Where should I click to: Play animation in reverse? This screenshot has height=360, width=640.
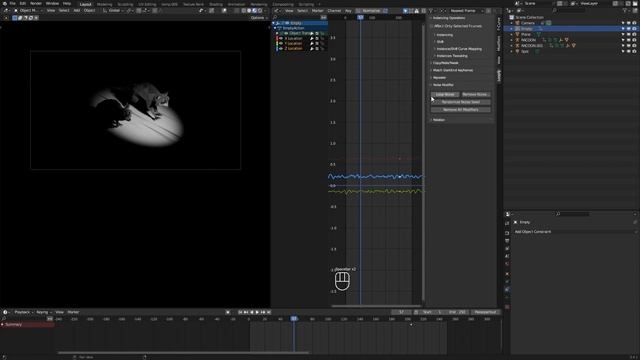click(252, 312)
